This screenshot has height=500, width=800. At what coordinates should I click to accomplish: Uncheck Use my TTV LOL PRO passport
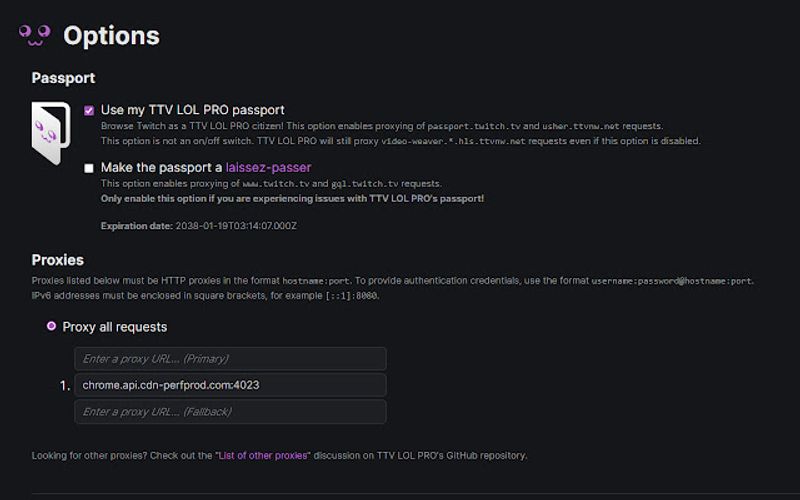[89, 110]
